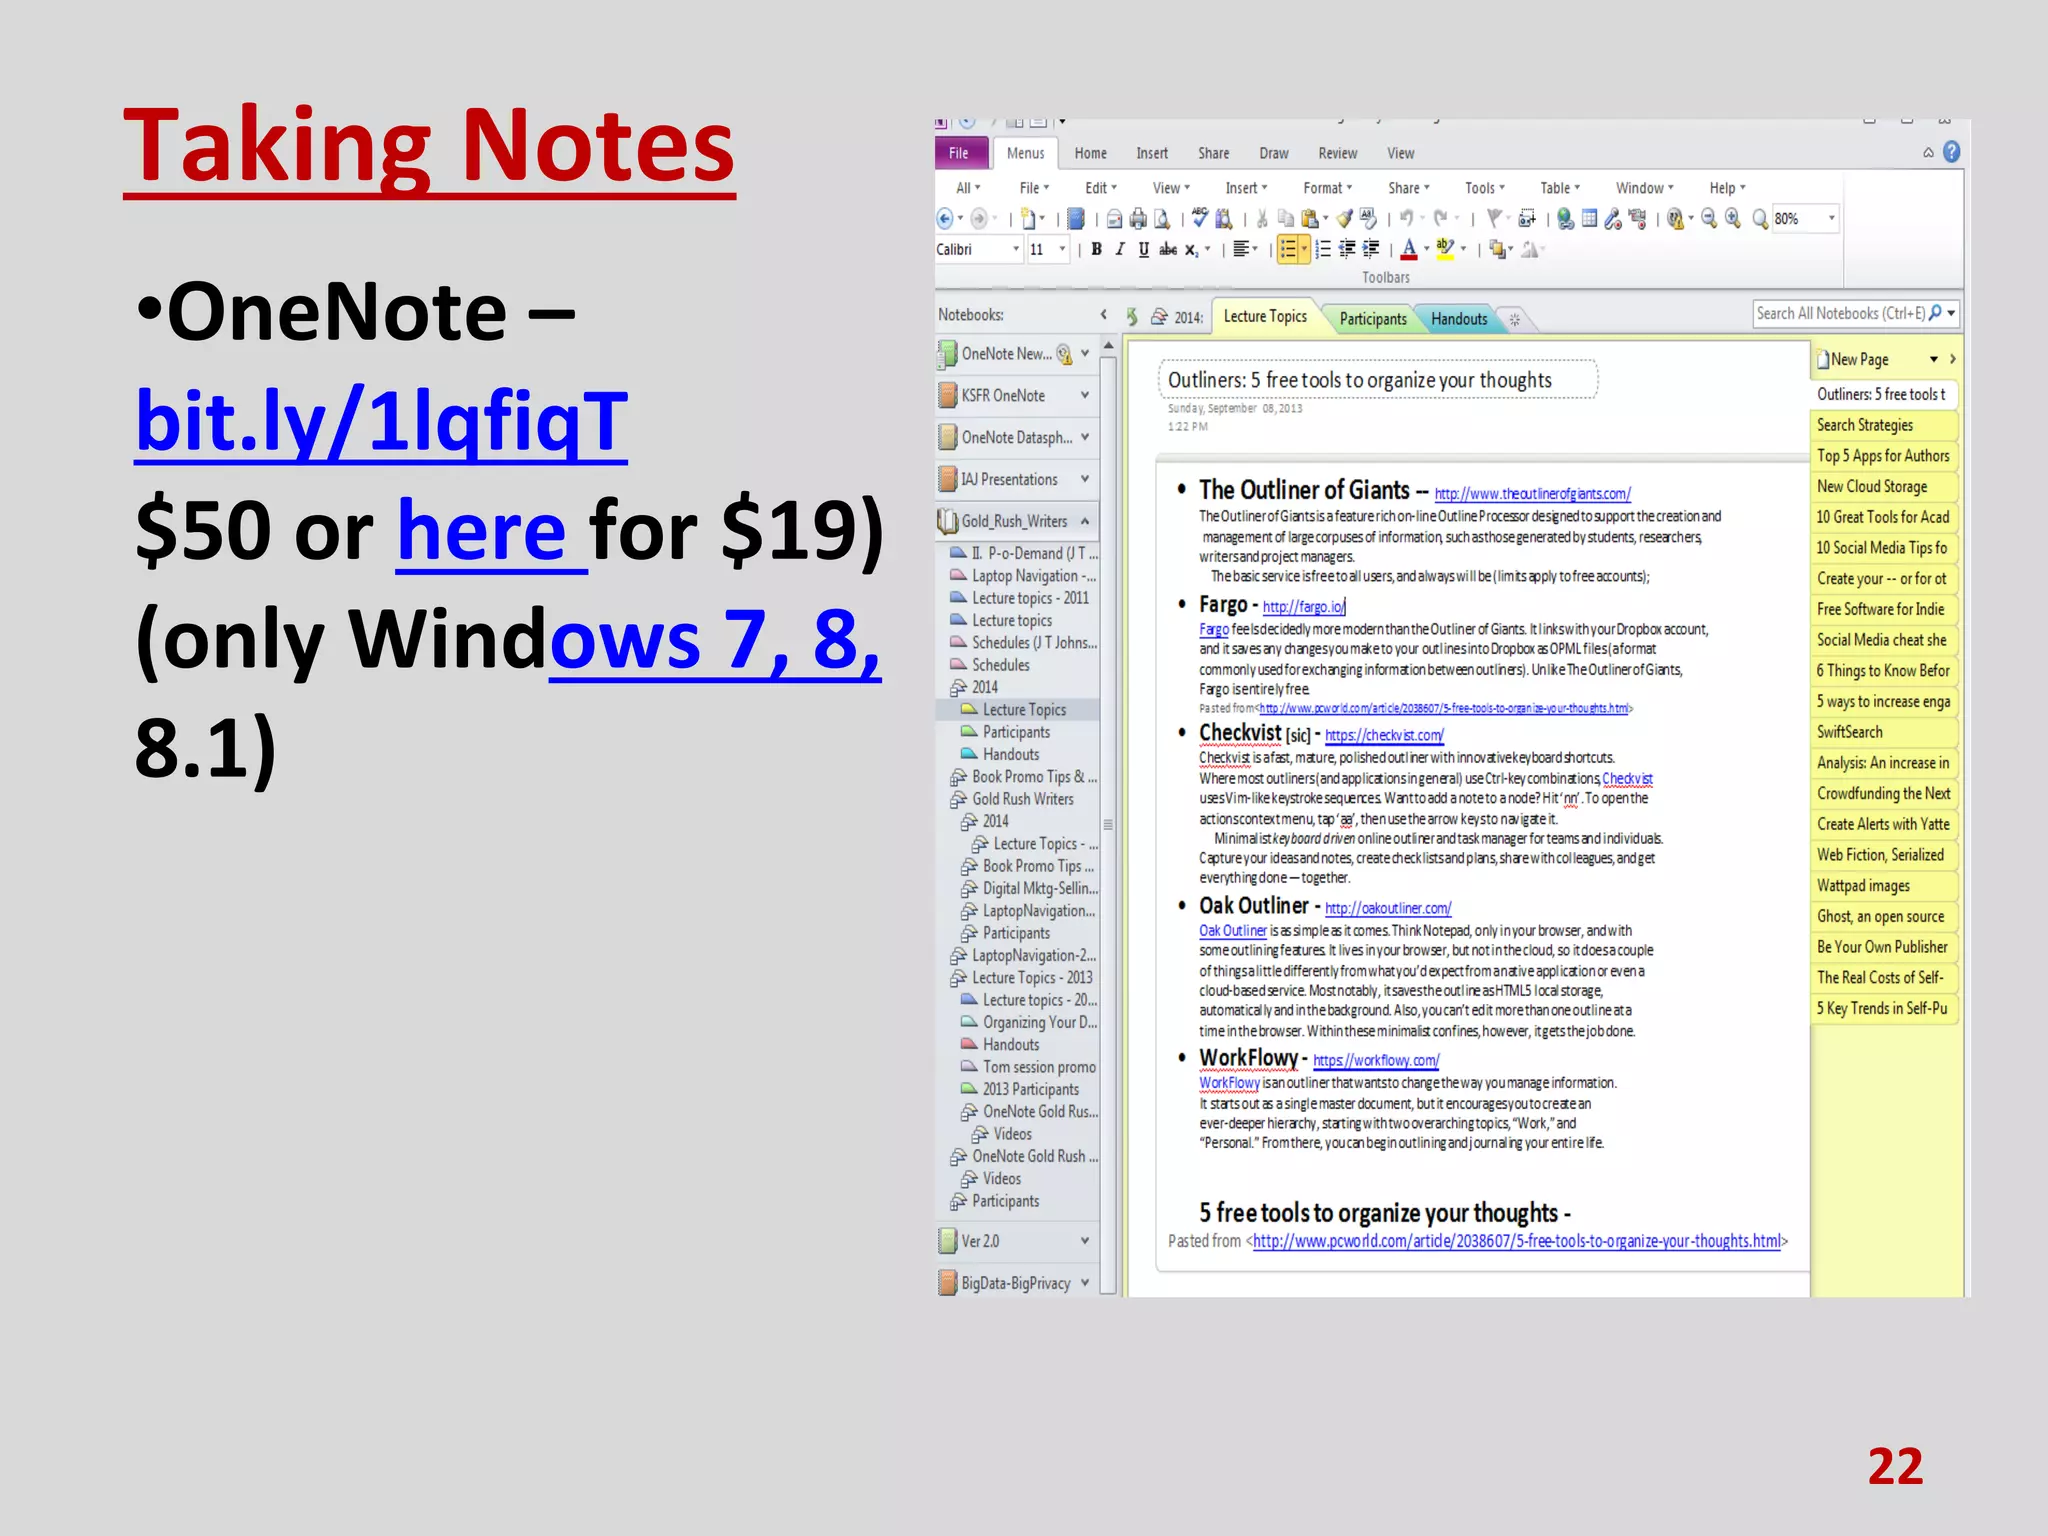Expand the KSFR OneNote notebook chevron
This screenshot has height=1536, width=2048.
[x=1085, y=395]
